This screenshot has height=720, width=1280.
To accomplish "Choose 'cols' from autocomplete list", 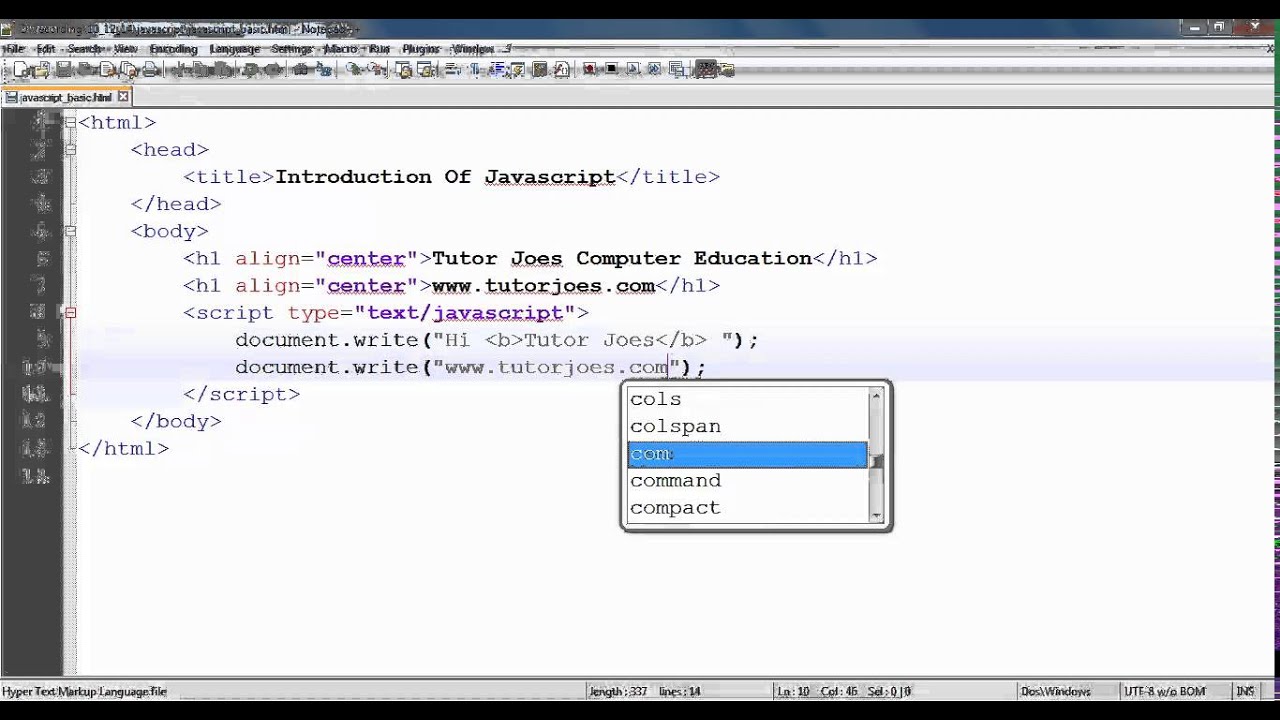I will click(x=747, y=399).
